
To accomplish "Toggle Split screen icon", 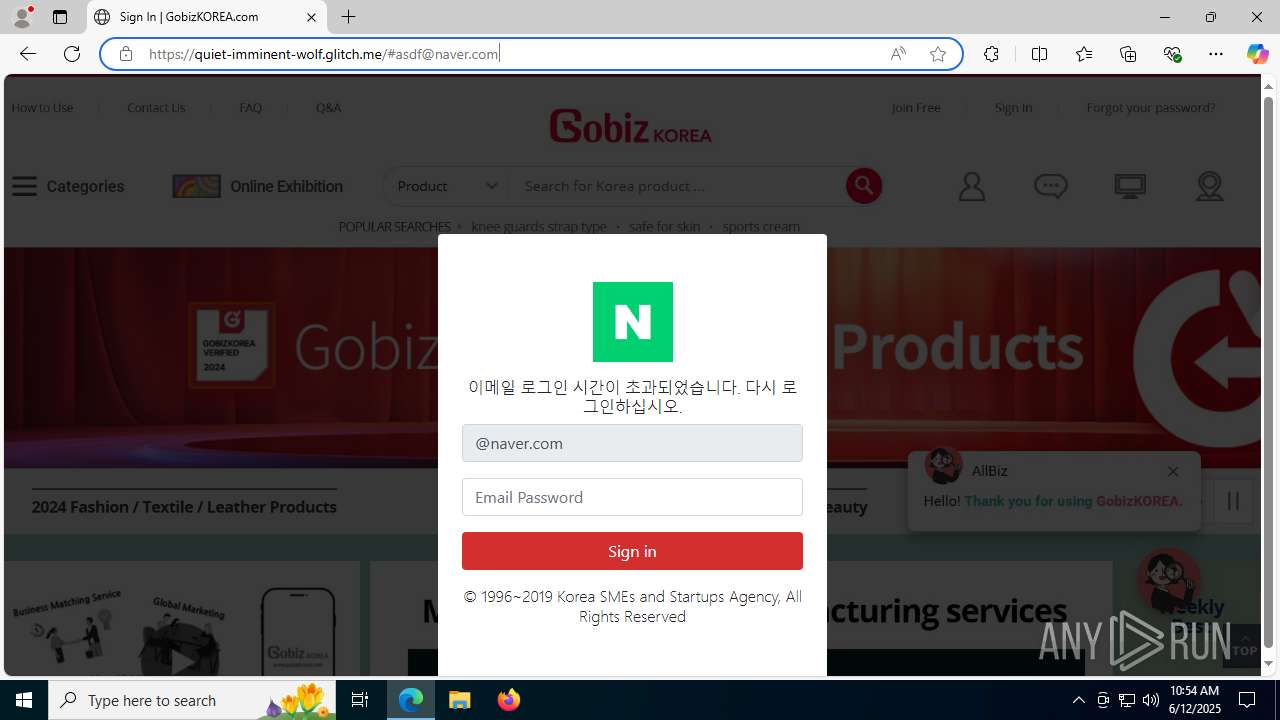I will 1039,54.
